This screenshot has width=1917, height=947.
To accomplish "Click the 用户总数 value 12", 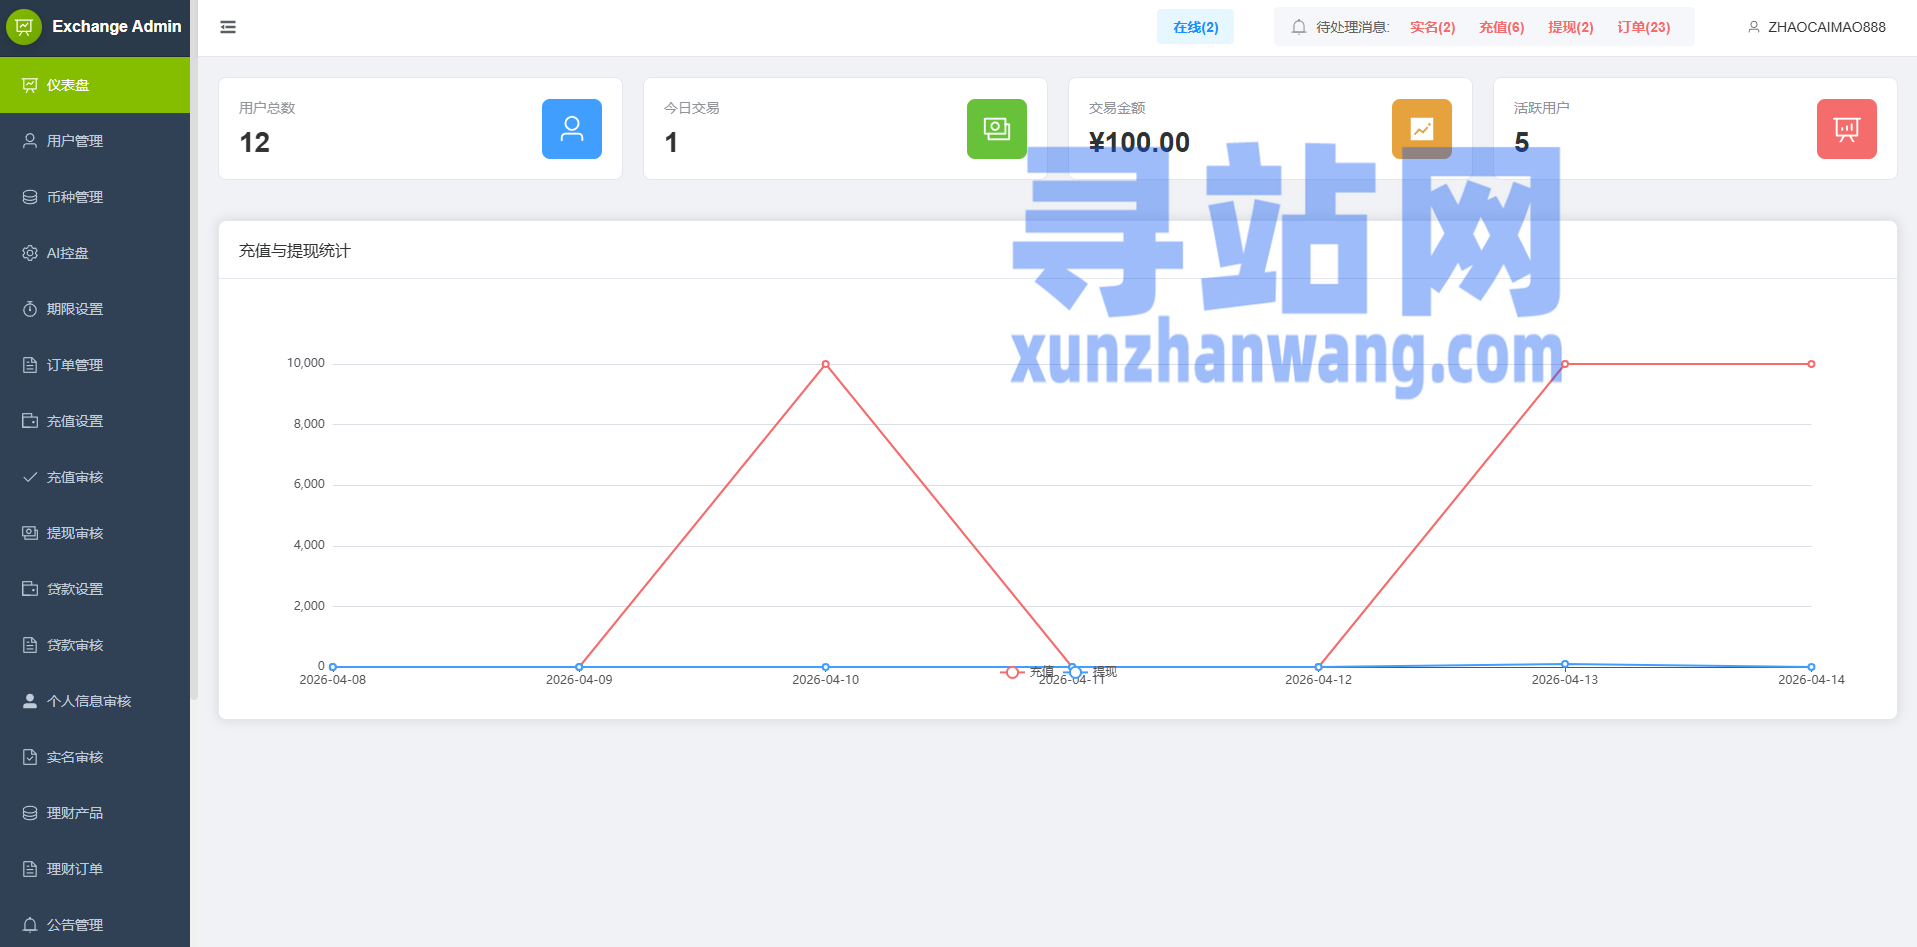I will 254,142.
